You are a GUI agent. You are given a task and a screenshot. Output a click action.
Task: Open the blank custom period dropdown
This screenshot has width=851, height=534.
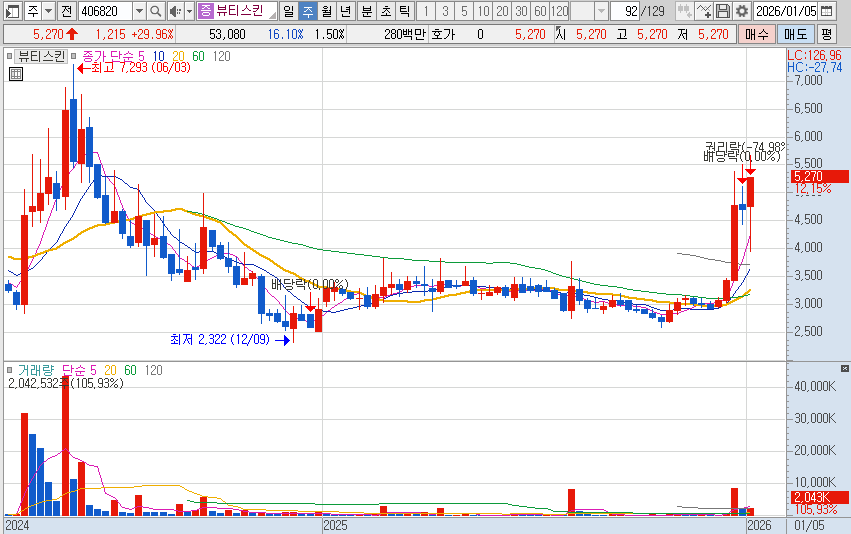pos(601,11)
